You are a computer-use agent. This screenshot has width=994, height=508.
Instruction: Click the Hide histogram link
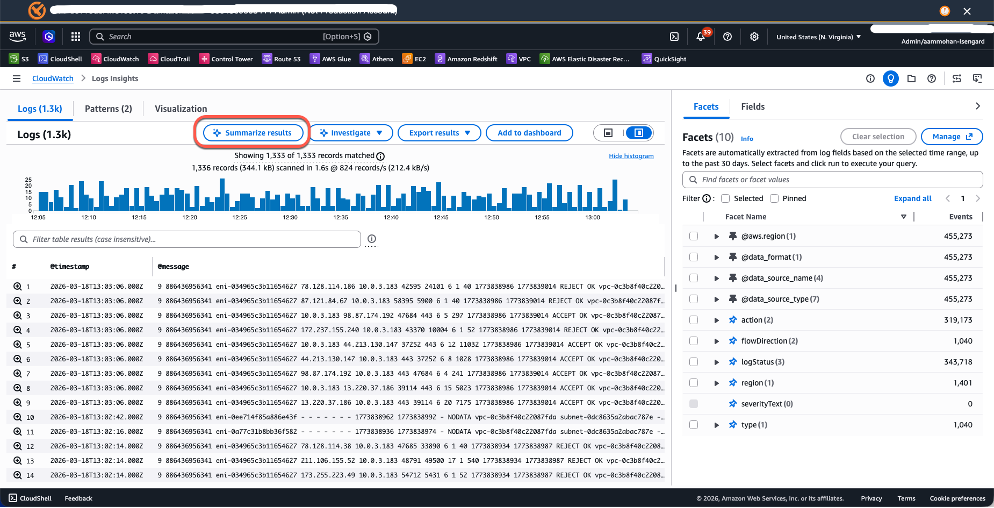[x=631, y=156]
